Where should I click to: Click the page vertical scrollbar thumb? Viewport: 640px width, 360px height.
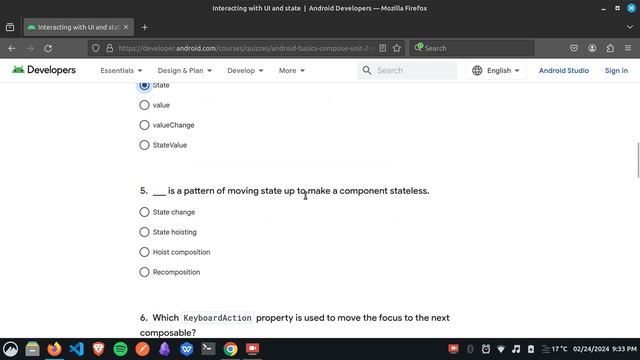click(638, 160)
